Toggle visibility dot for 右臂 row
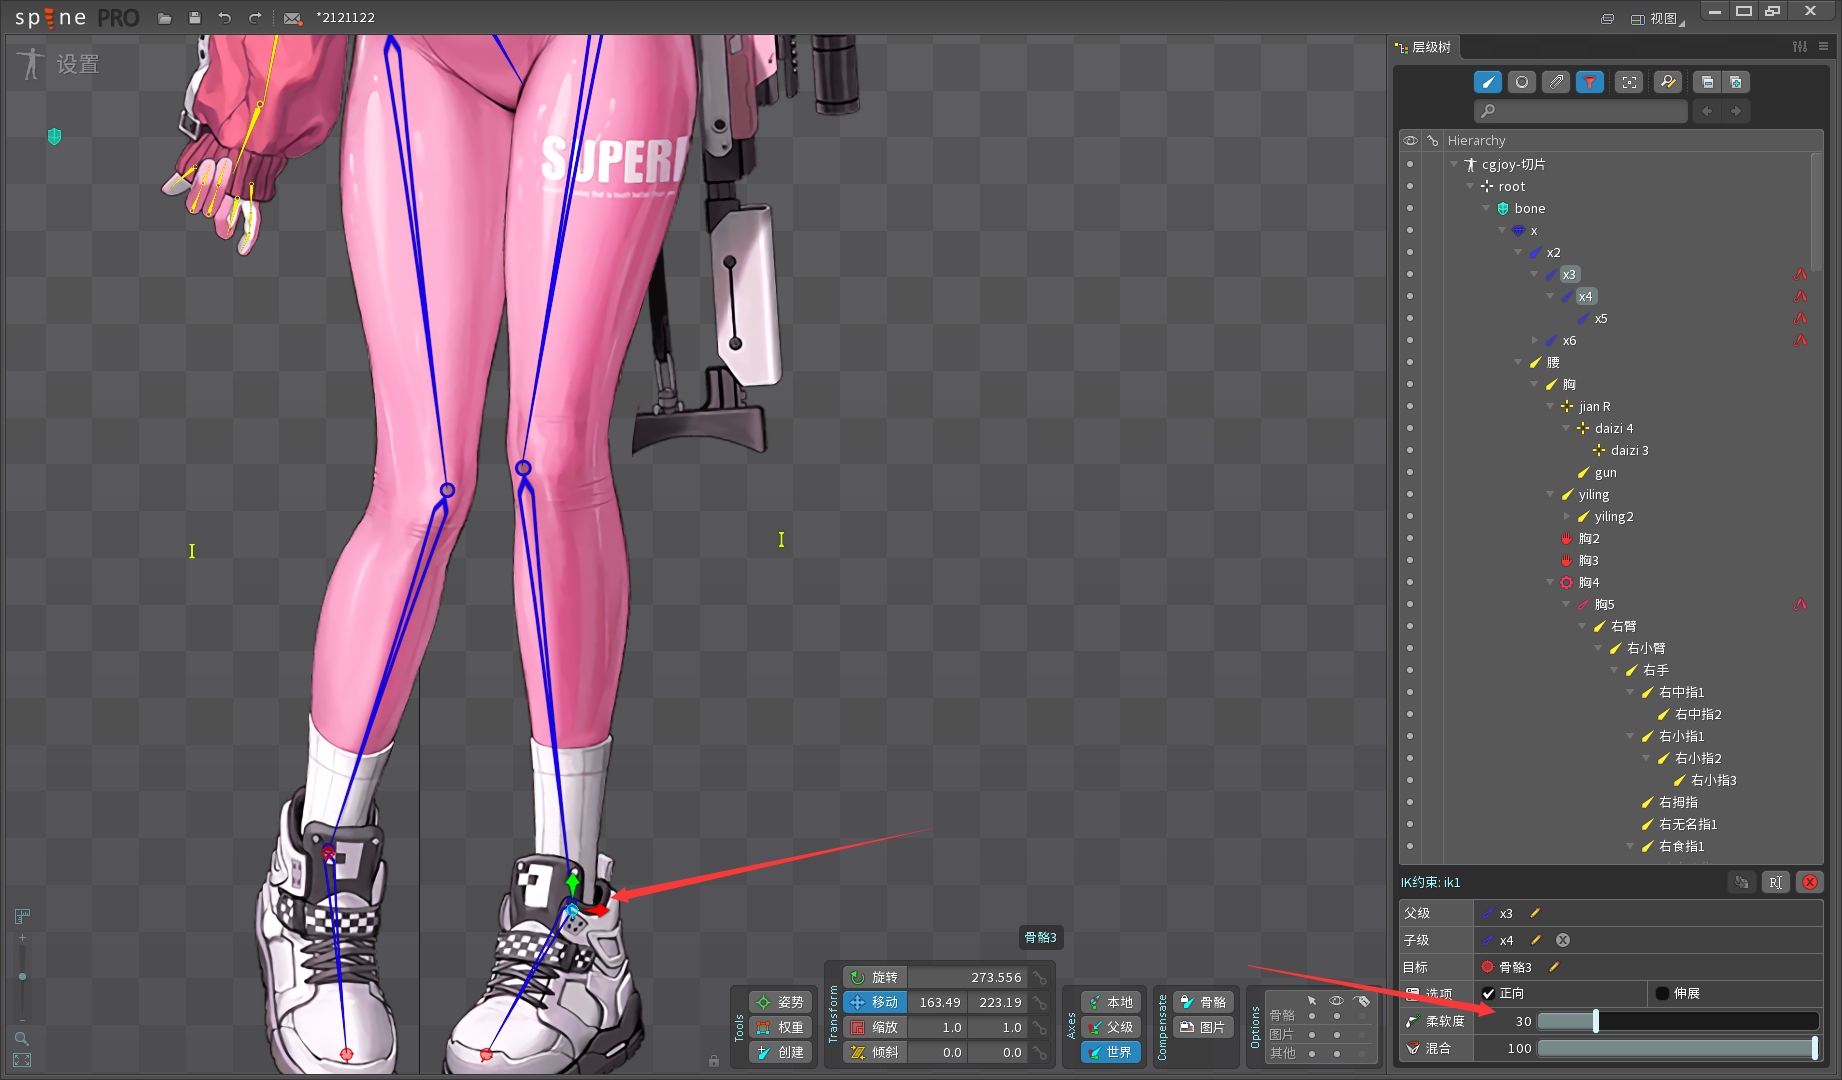The height and width of the screenshot is (1080, 1842). [x=1410, y=626]
